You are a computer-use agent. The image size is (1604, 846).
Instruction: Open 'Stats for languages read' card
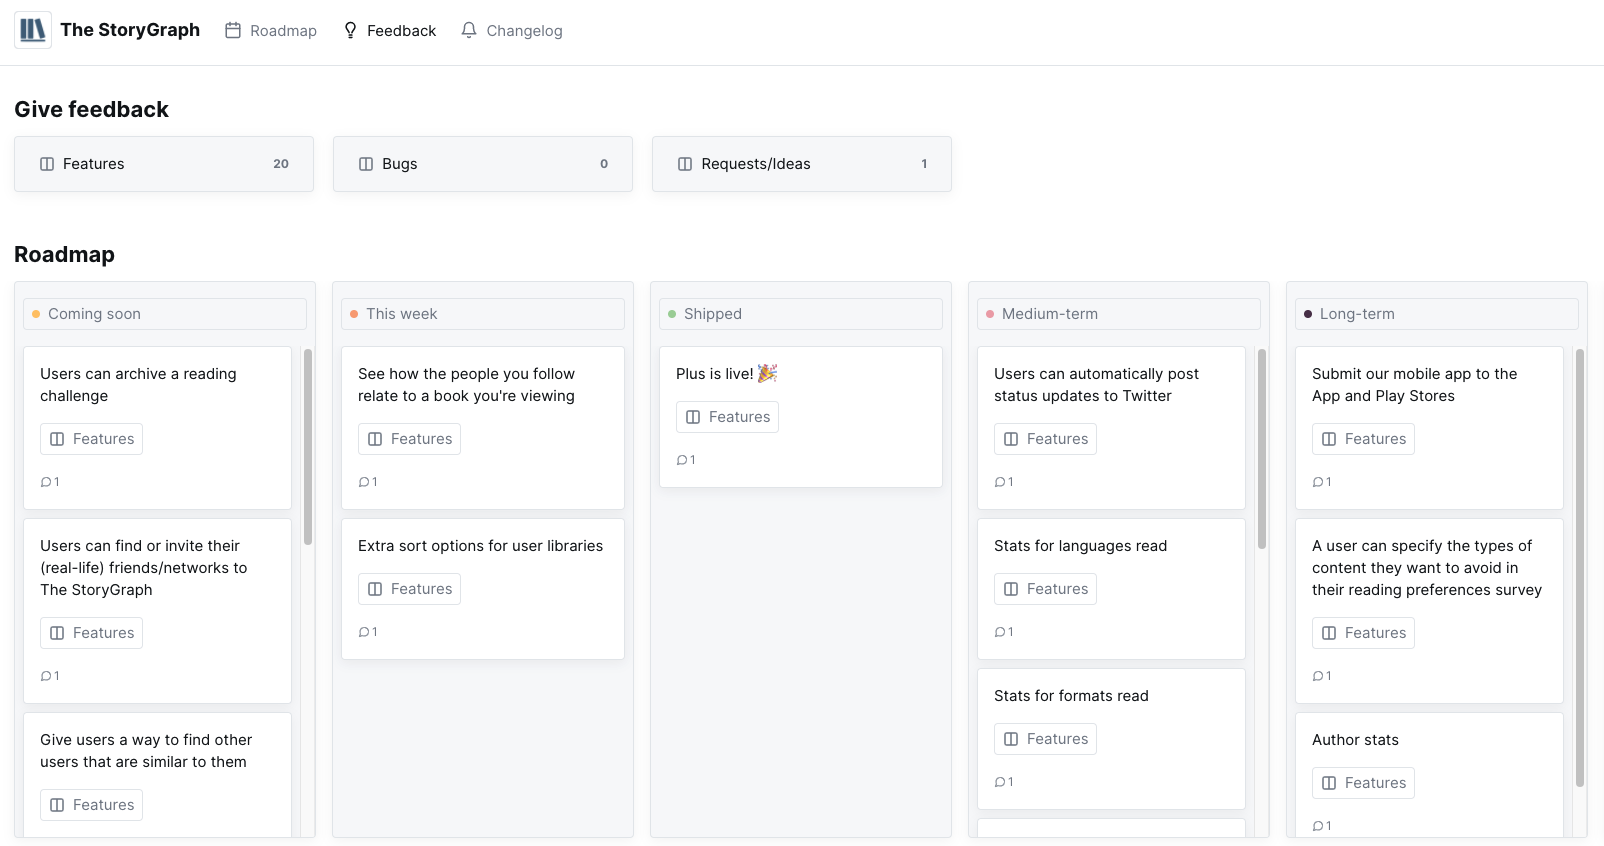pos(1112,589)
